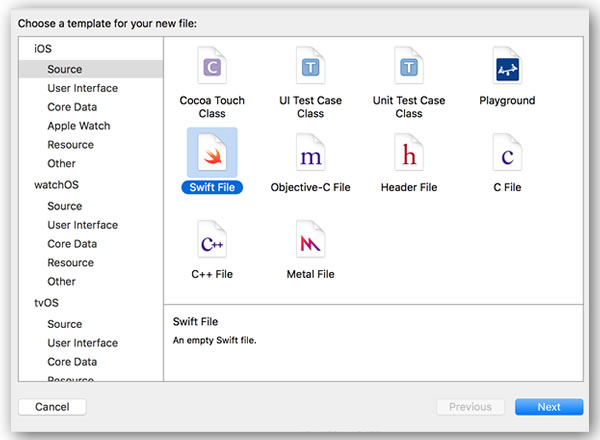
Task: Select the Playground template icon
Action: pos(507,65)
